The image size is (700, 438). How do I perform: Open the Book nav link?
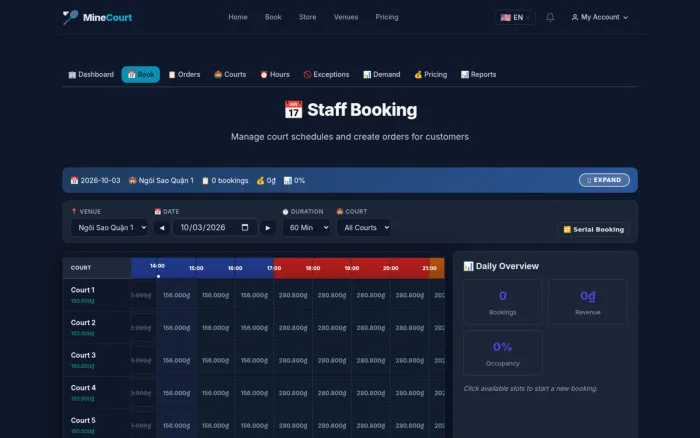(x=273, y=17)
